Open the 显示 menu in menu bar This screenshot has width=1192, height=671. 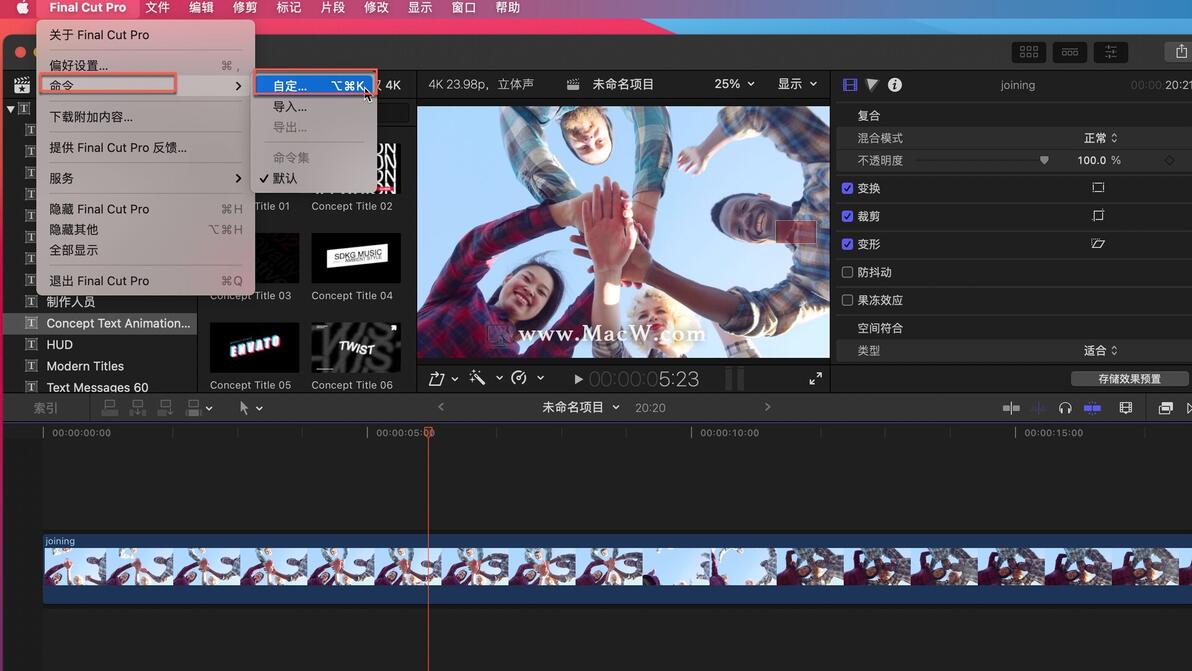pos(420,8)
